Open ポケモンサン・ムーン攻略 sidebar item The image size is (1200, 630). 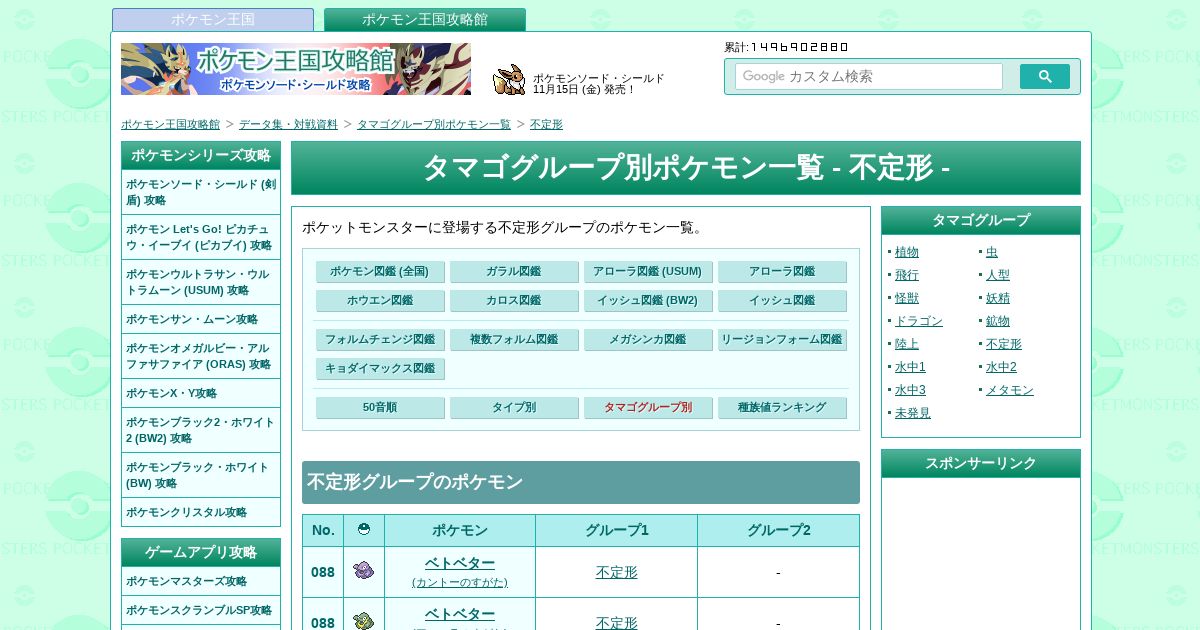tap(201, 319)
